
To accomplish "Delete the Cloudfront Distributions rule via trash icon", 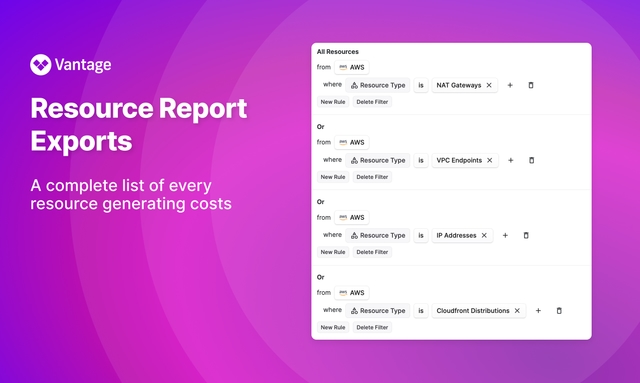I will point(559,311).
